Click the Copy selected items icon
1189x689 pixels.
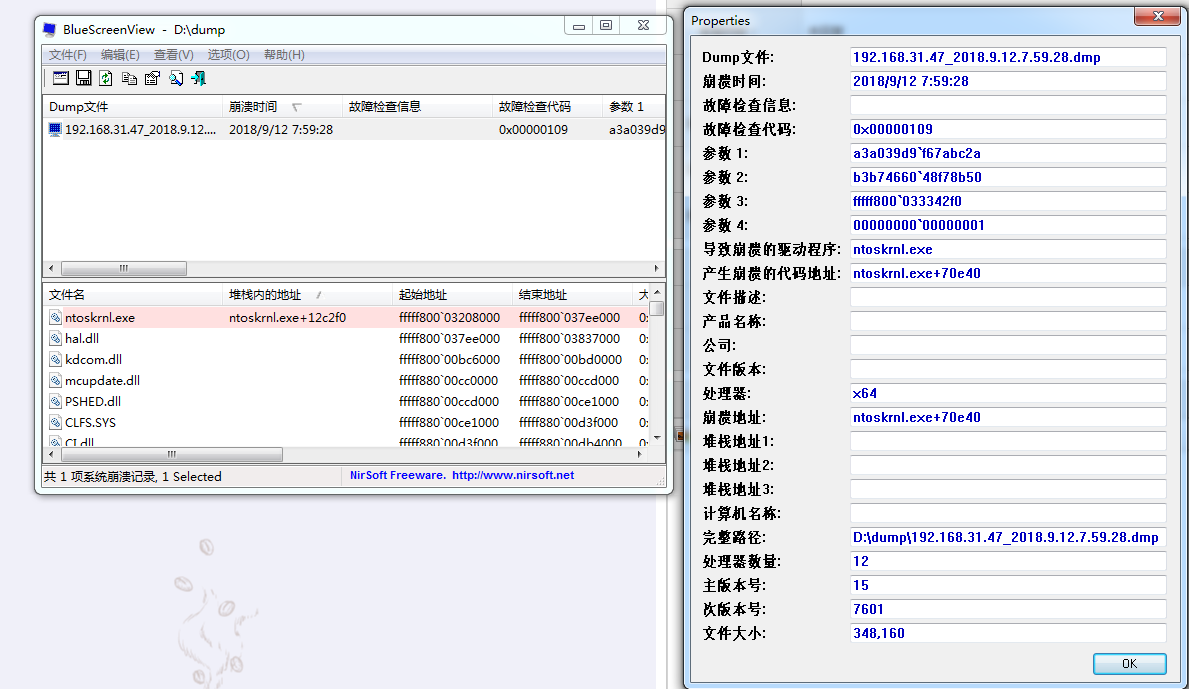click(x=129, y=78)
